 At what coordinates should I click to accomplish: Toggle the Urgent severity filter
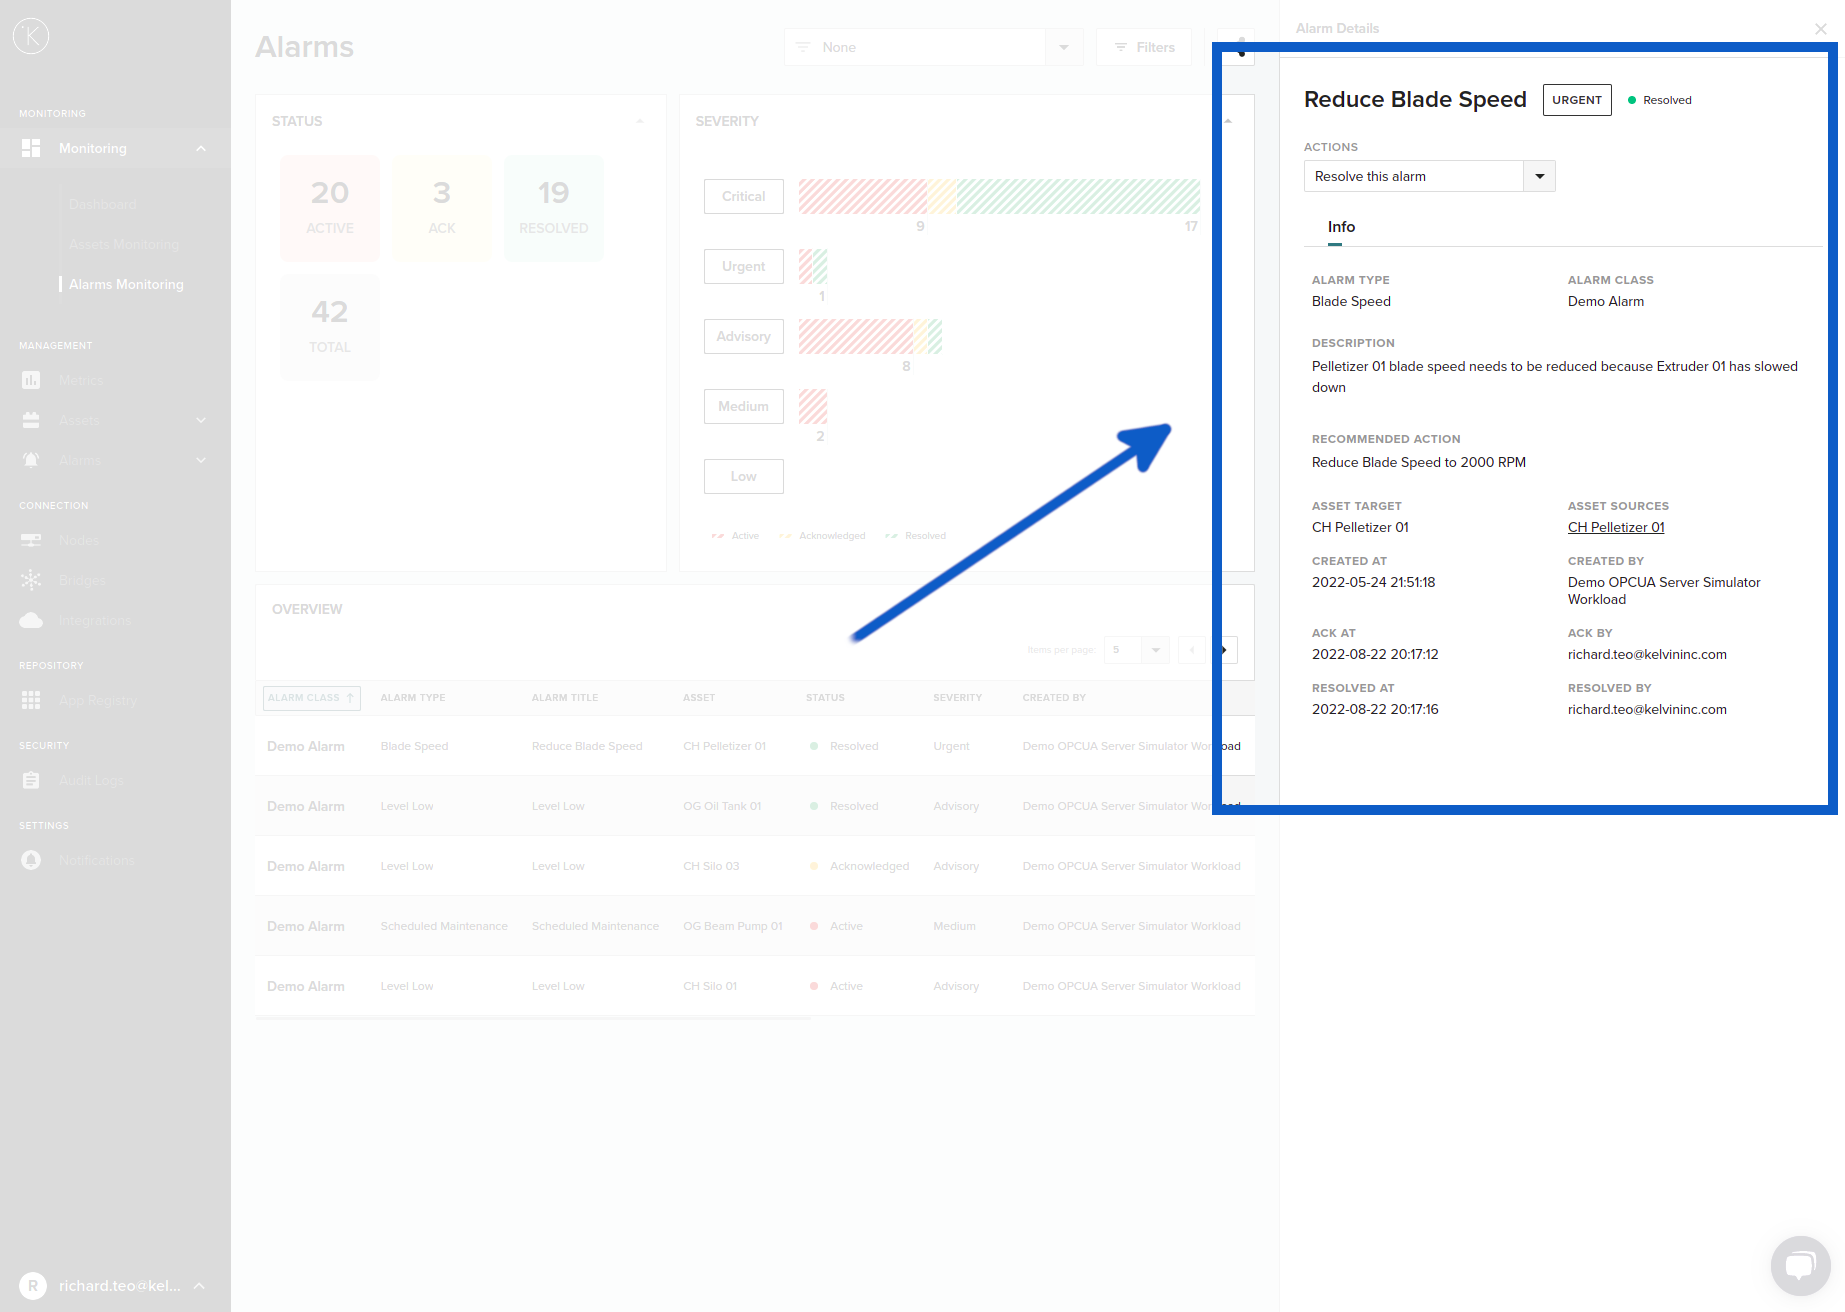coord(743,266)
